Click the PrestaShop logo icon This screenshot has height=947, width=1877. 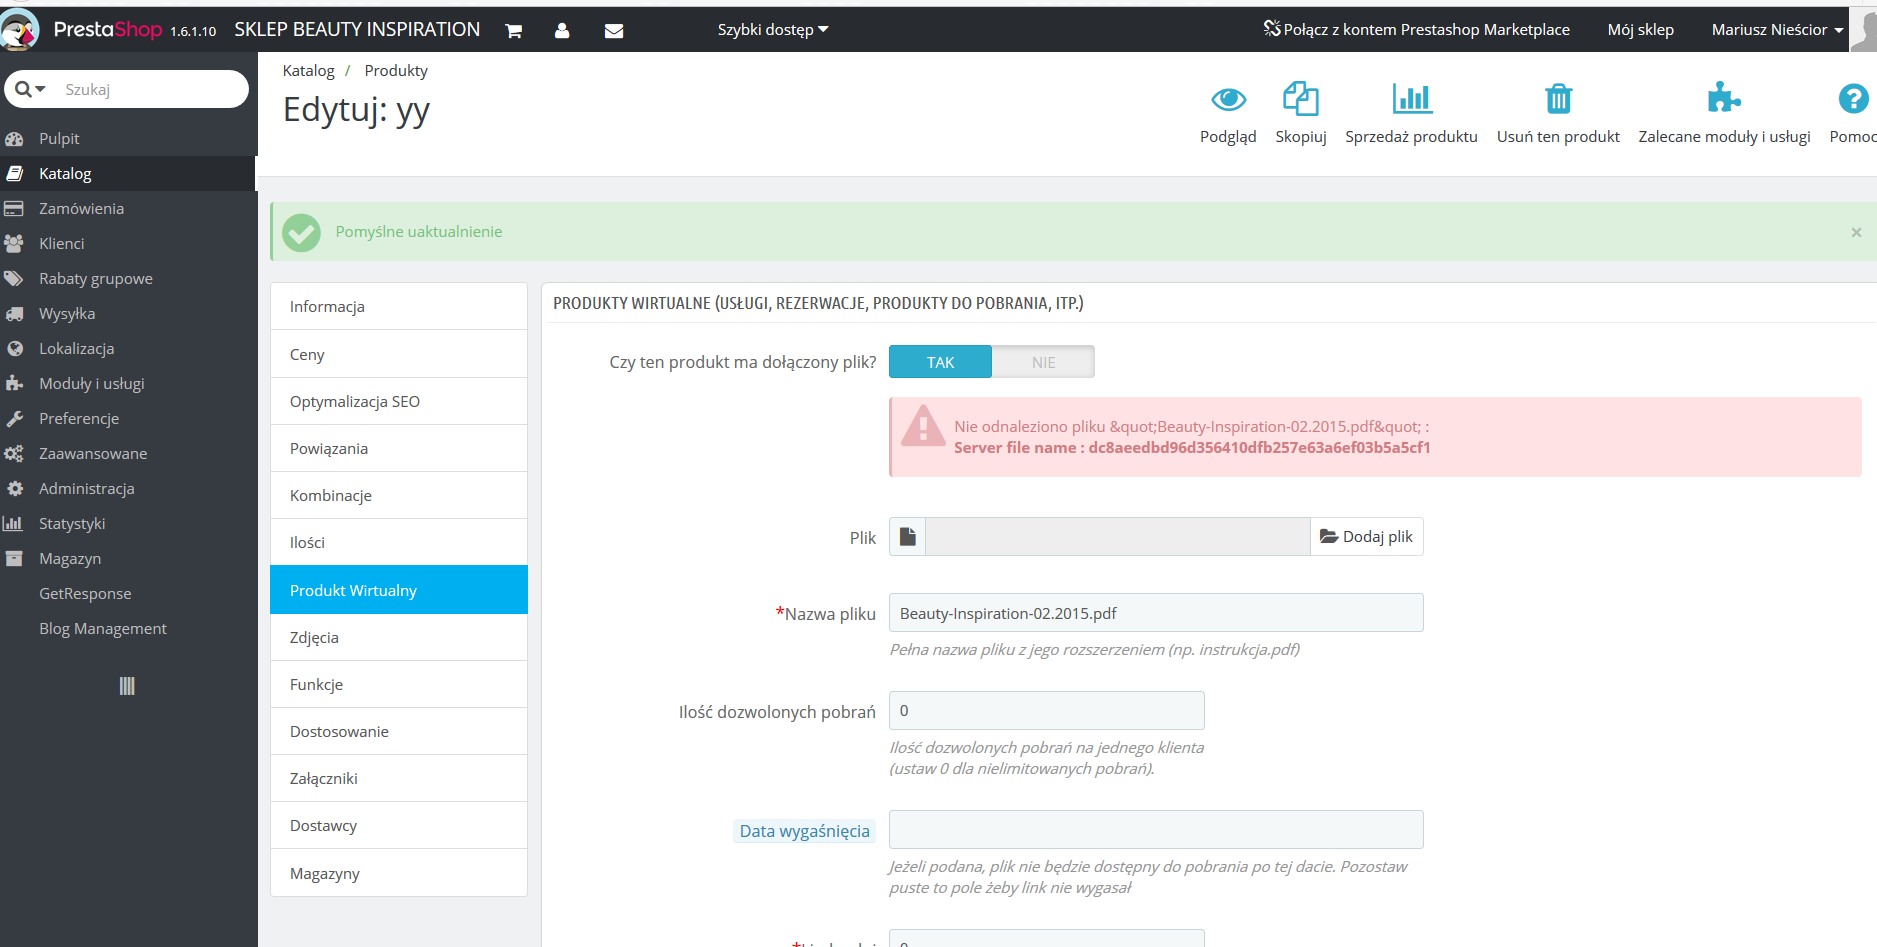pyautogui.click(x=19, y=29)
